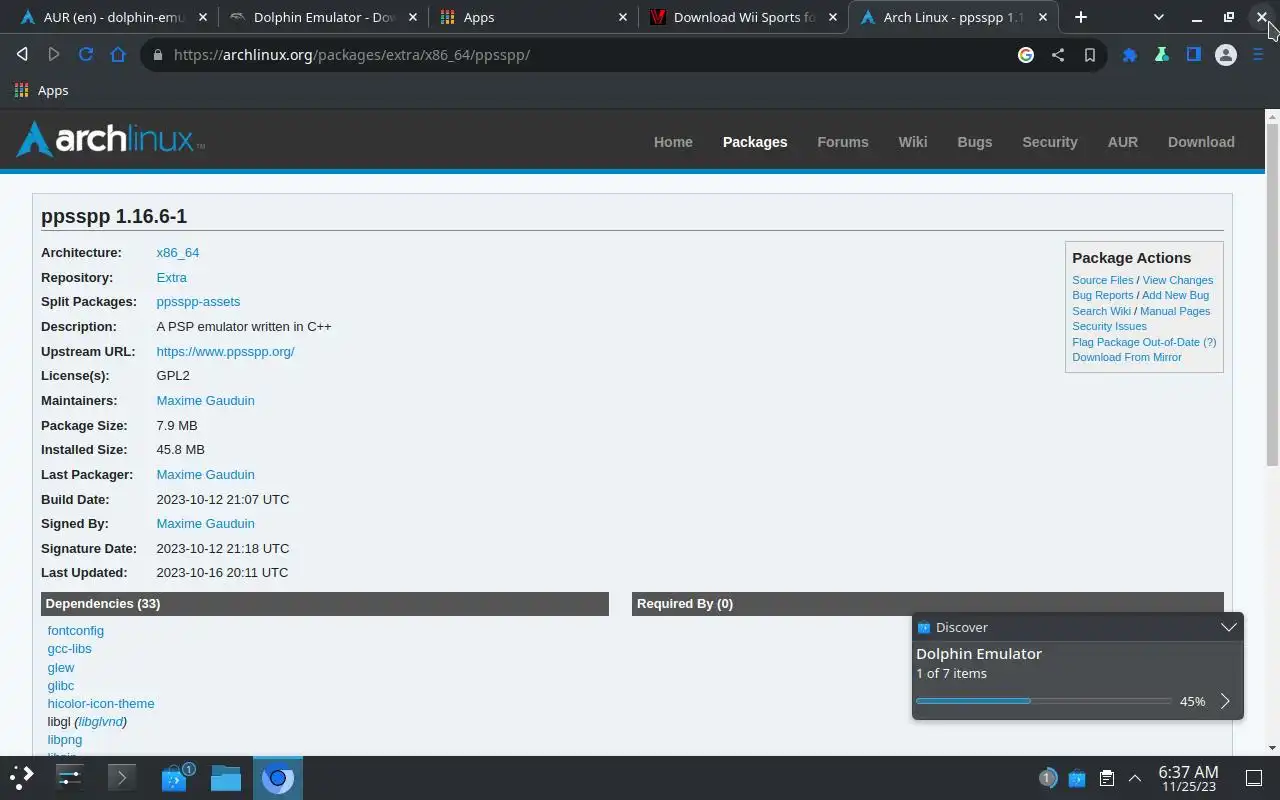1280x800 pixels.
Task: Bookmark this page with the bookmark icon
Action: coord(1090,55)
